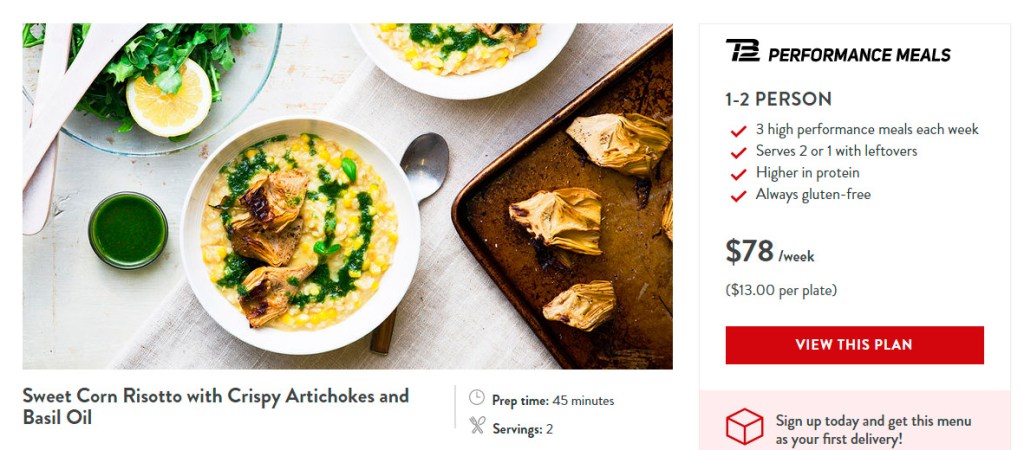Click the $78 /week price
The height and width of the screenshot is (450, 1024).
770,252
